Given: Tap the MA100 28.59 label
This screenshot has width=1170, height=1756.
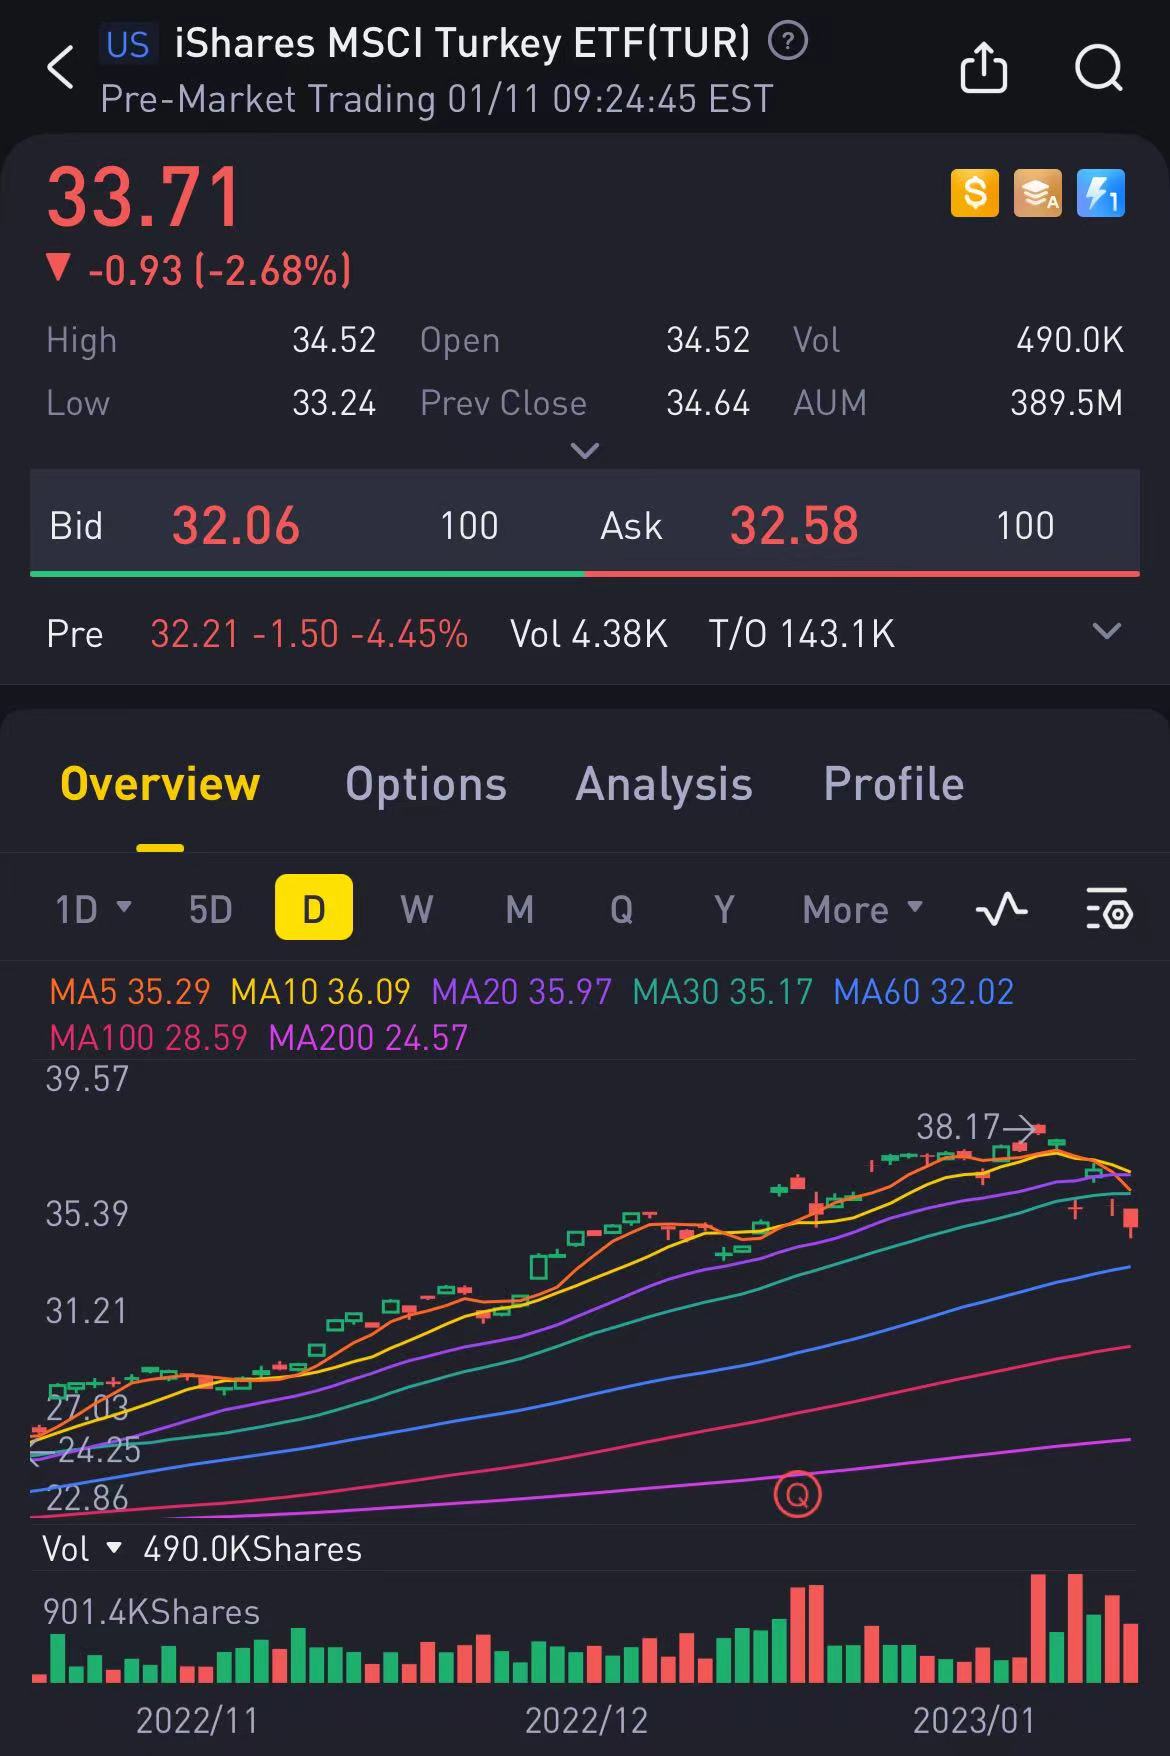Looking at the screenshot, I should coord(148,1037).
